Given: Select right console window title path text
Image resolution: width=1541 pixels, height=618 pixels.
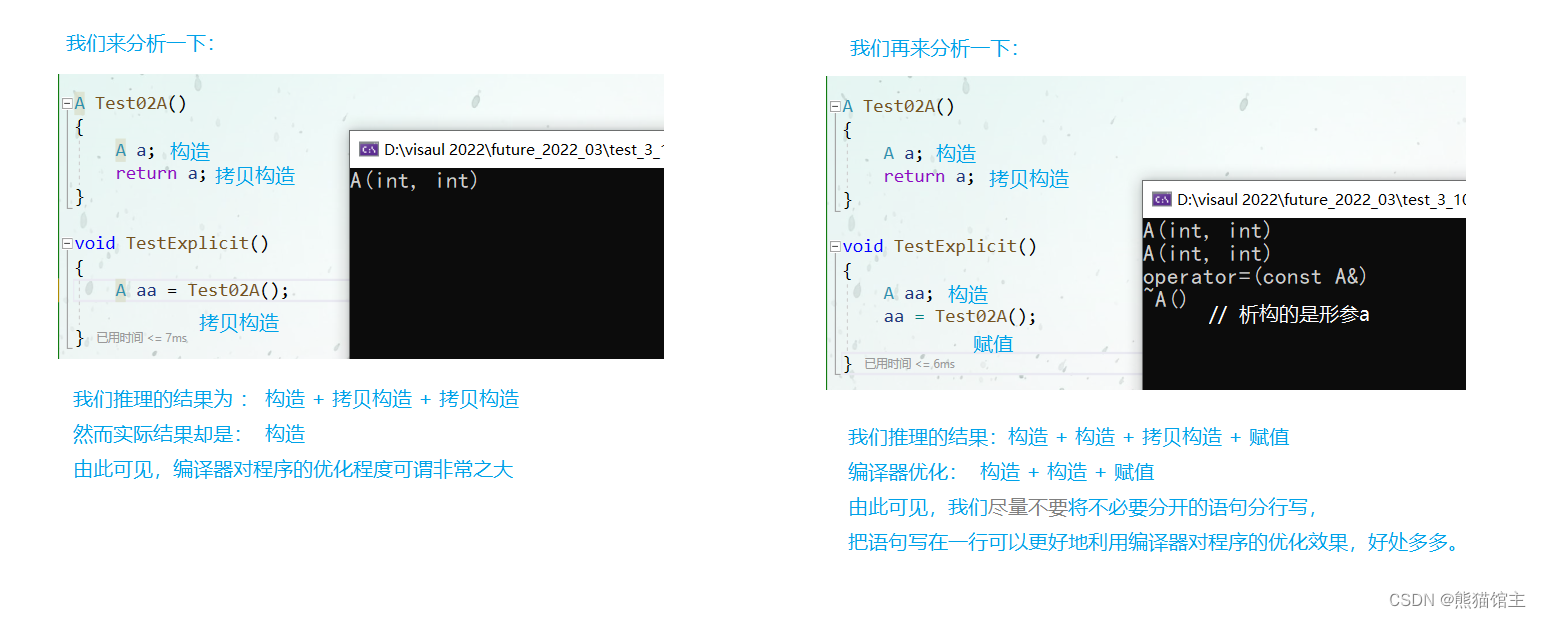Looking at the screenshot, I should pyautogui.click(x=1321, y=199).
